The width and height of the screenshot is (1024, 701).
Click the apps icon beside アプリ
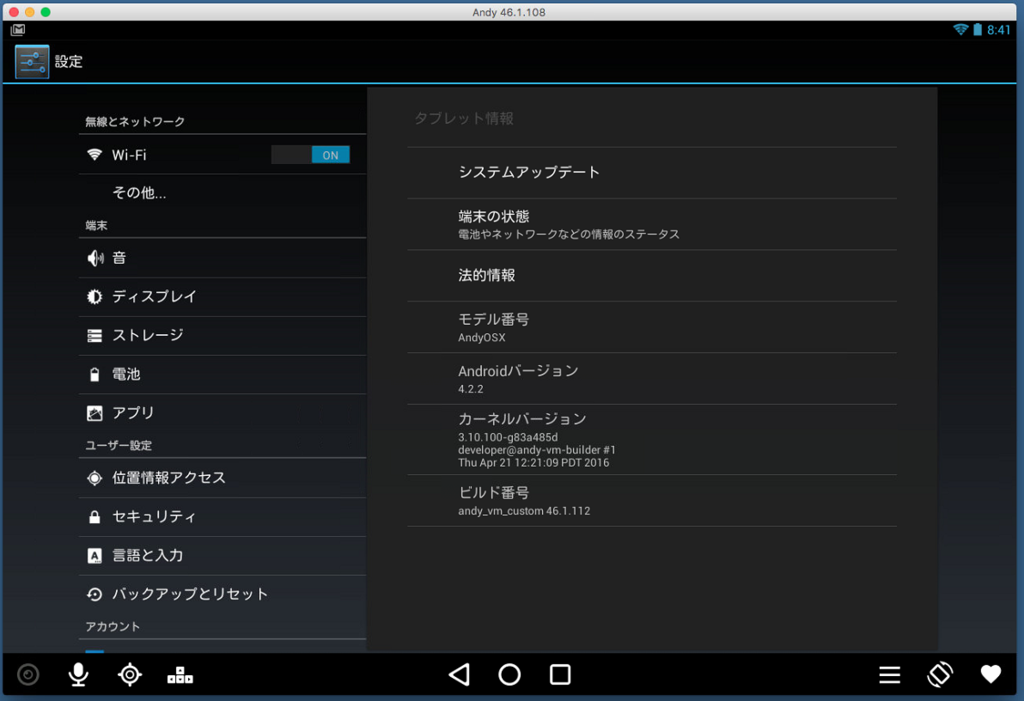[x=95, y=413]
